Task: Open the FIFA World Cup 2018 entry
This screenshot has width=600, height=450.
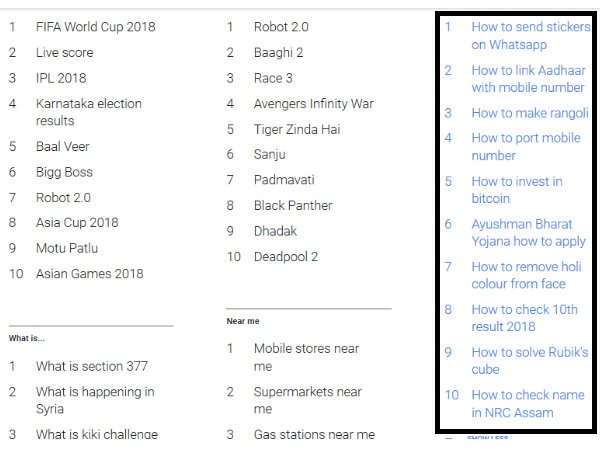Action: 95,27
